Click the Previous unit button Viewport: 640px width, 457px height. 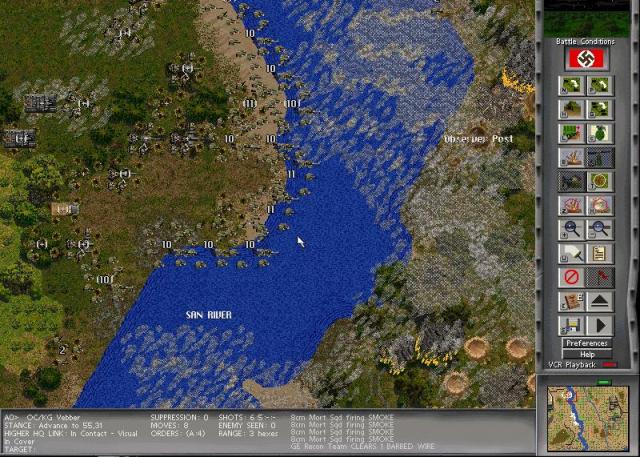(x=600, y=85)
